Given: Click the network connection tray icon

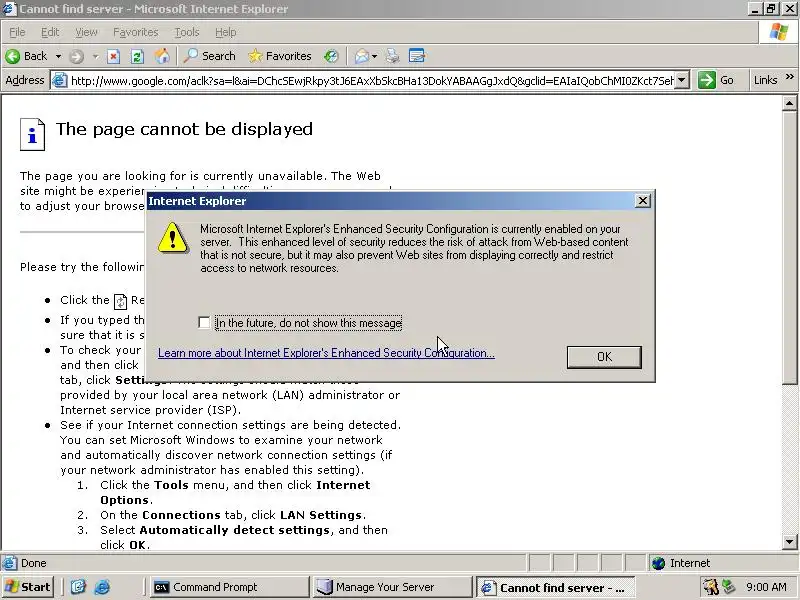Looking at the screenshot, I should pyautogui.click(x=729, y=587).
